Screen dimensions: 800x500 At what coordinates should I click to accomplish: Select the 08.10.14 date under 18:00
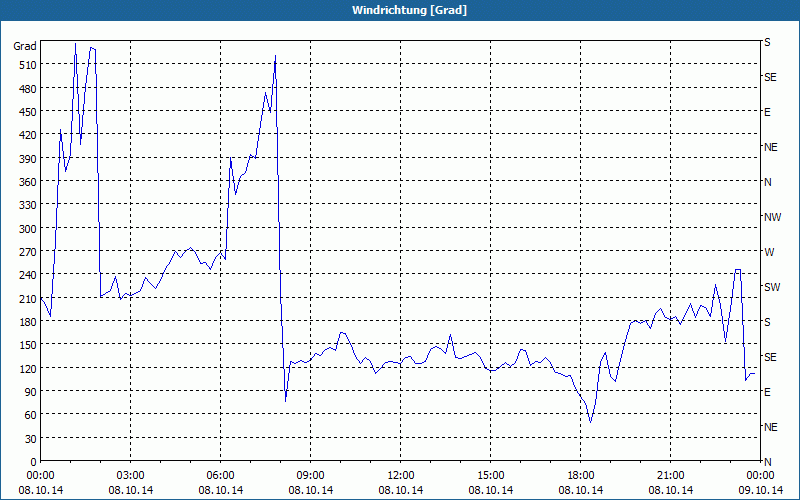tap(581, 490)
